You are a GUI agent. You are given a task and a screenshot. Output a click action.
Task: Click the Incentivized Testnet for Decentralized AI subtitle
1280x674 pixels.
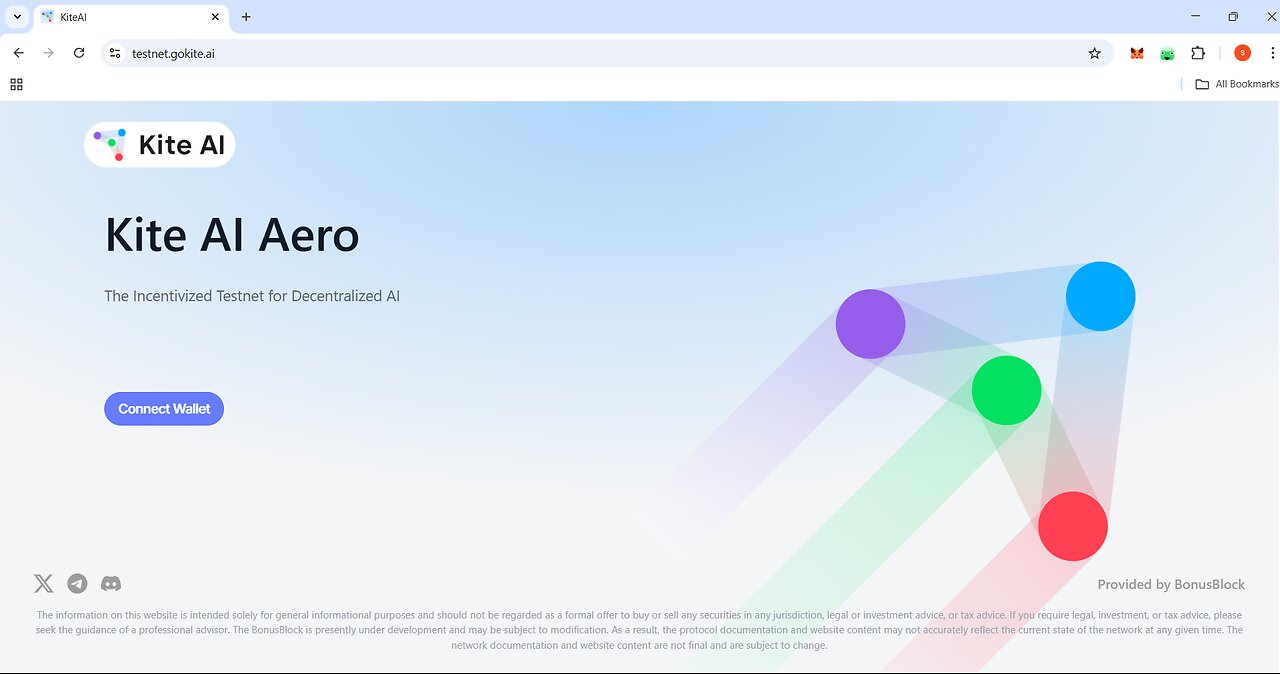[x=252, y=296]
